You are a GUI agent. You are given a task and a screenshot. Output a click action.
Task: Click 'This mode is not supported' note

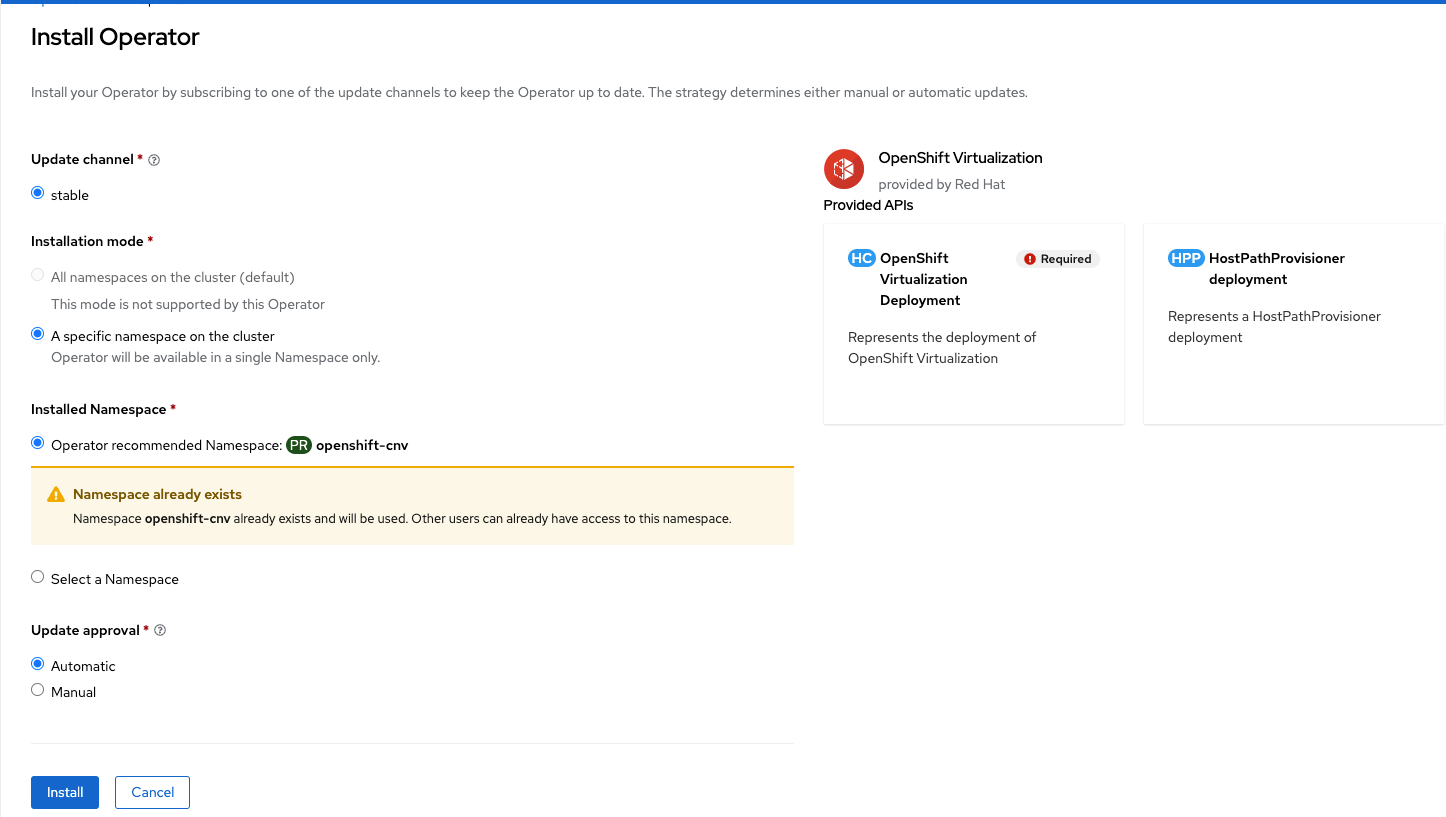[188, 304]
